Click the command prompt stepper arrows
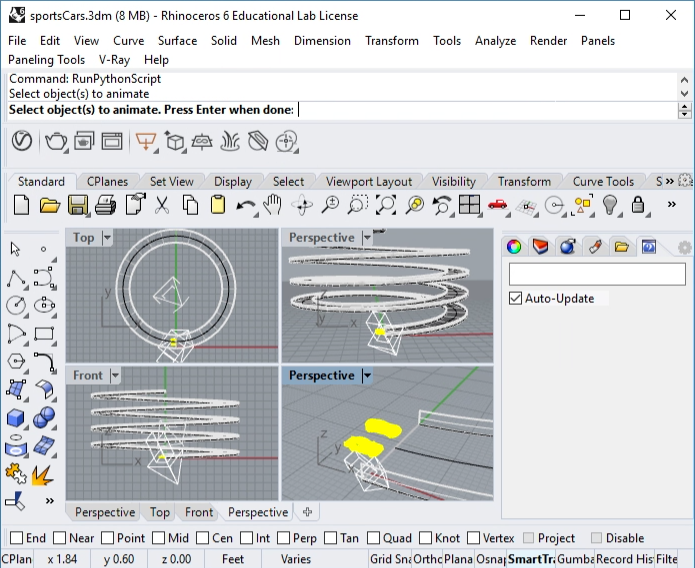Image resolution: width=695 pixels, height=568 pixels. click(x=684, y=110)
